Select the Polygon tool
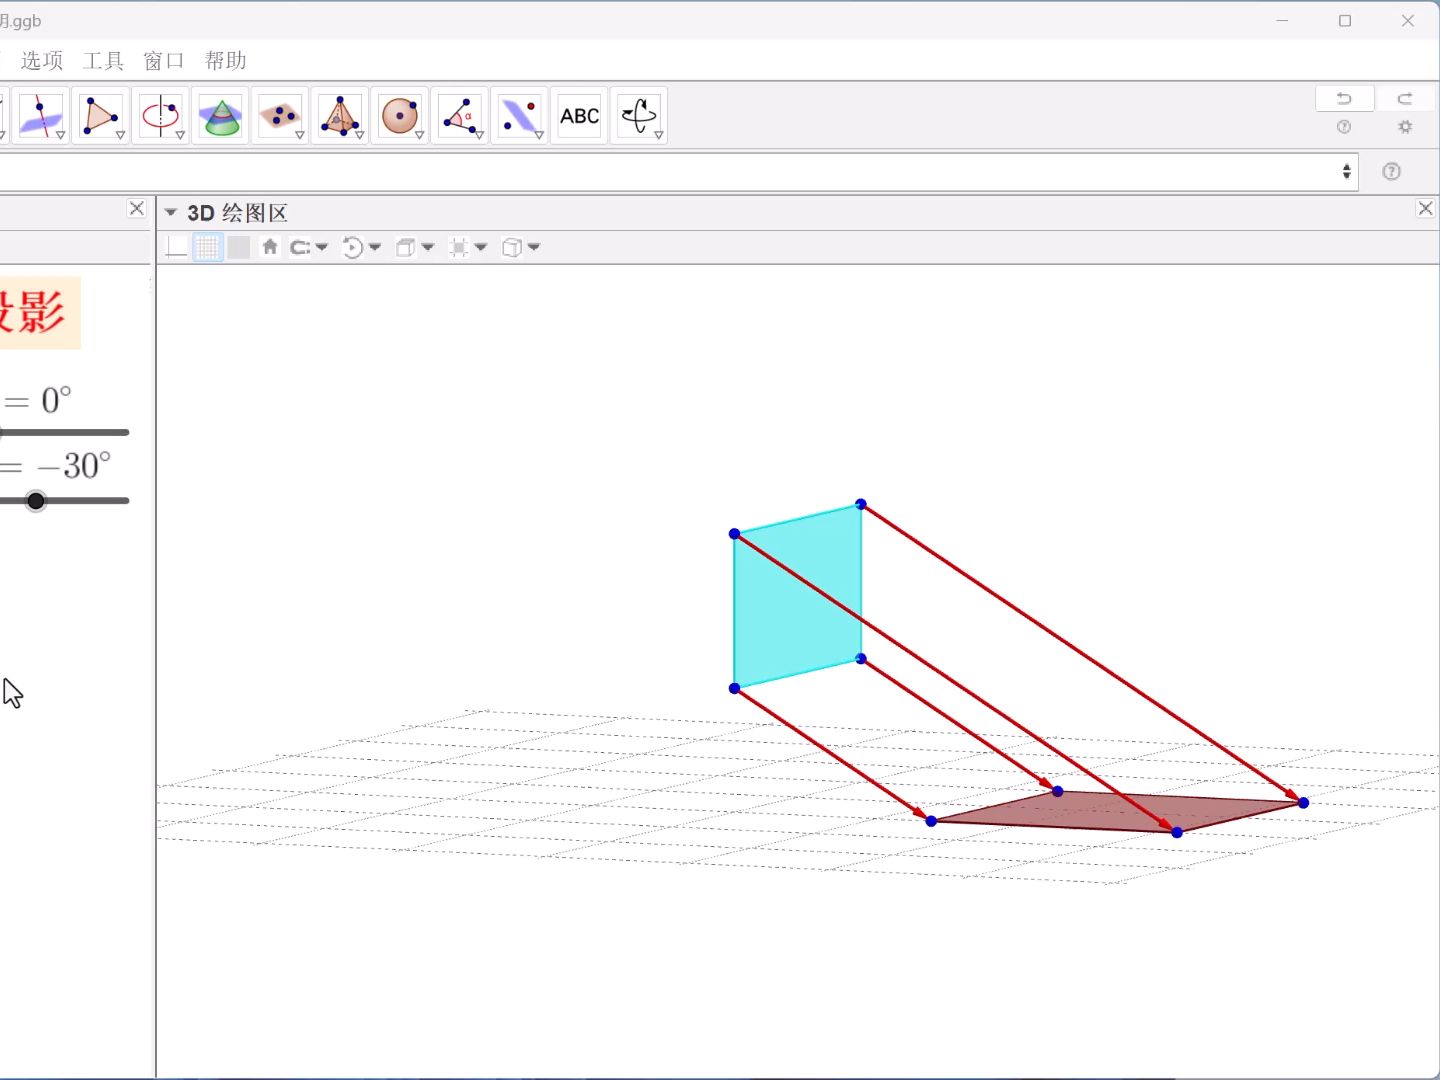 pos(100,116)
